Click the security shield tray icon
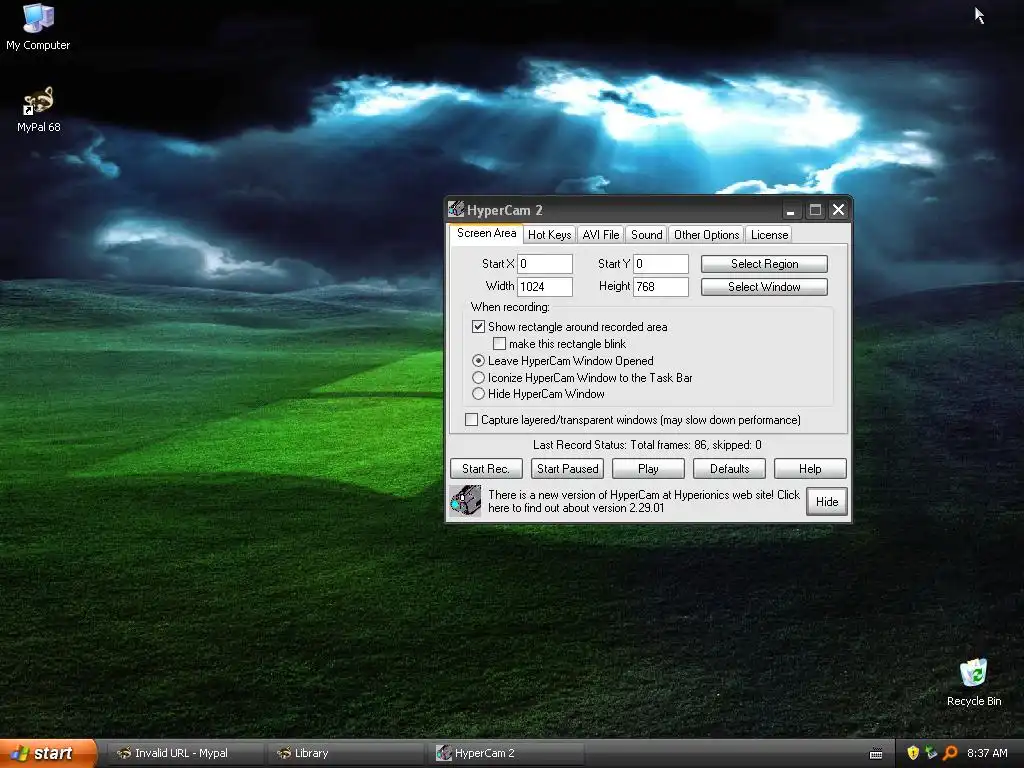The width and height of the screenshot is (1024, 768). click(913, 753)
